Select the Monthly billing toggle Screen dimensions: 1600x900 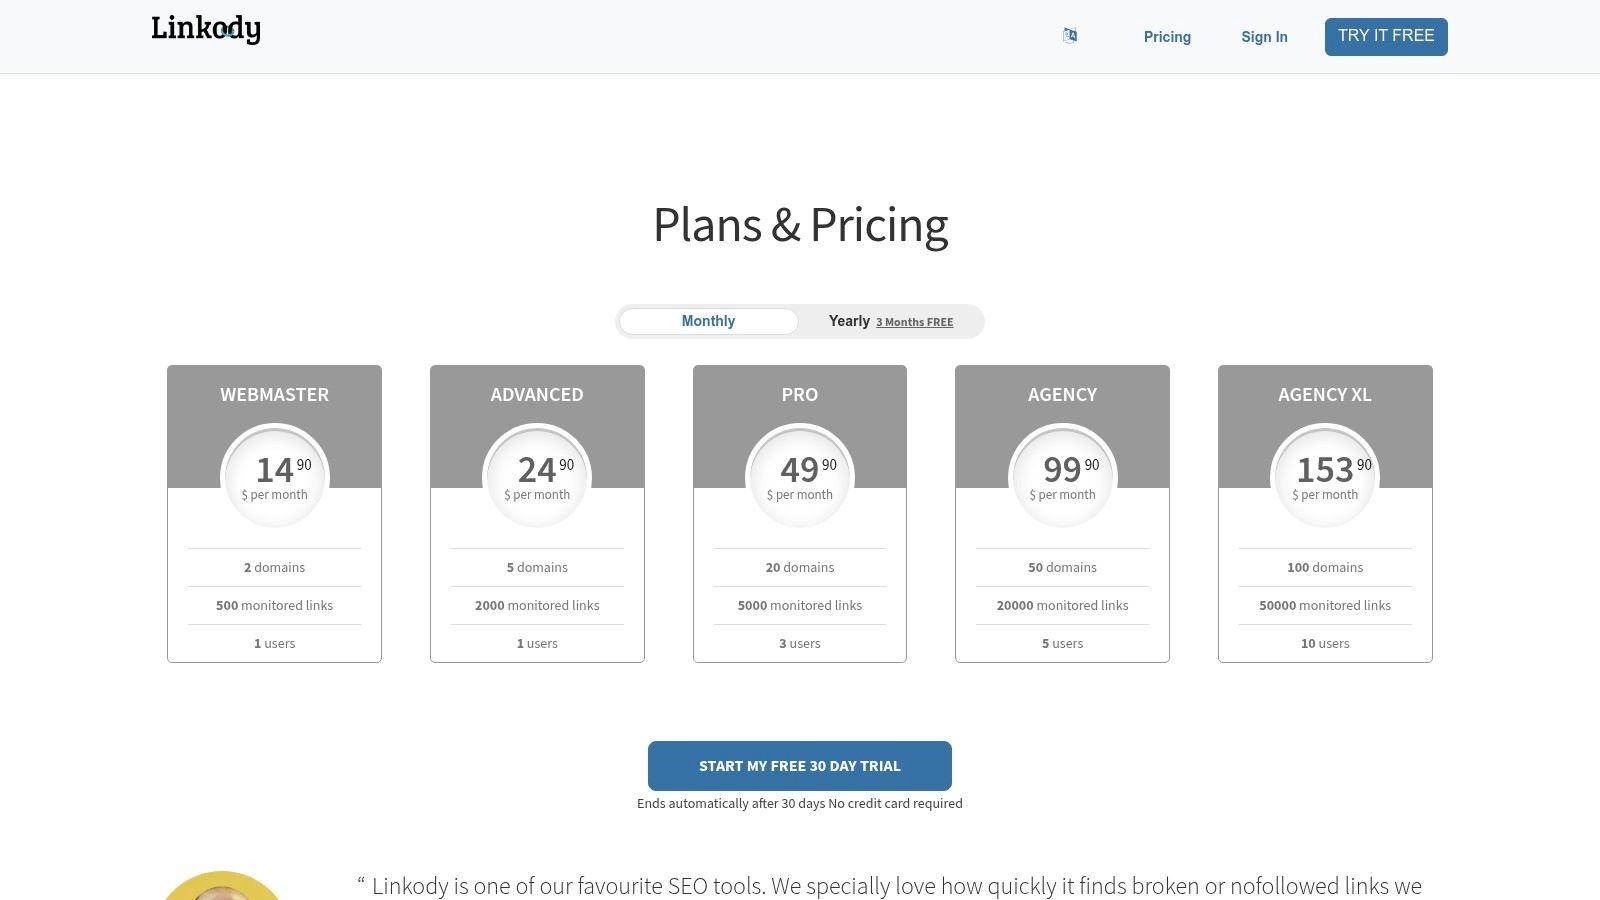[708, 321]
